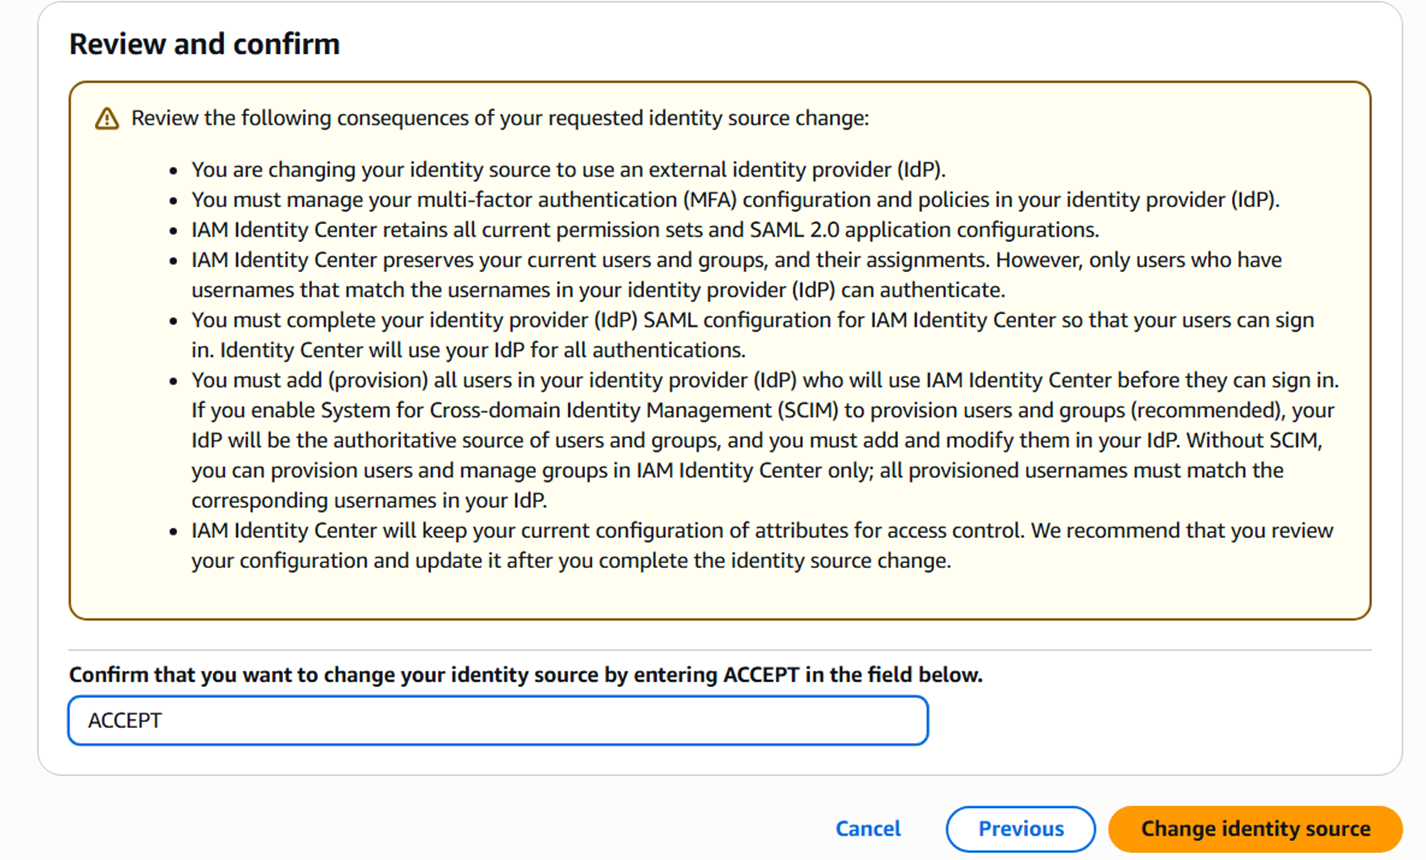Click the bullet about preserving users and groups

pos(735,275)
